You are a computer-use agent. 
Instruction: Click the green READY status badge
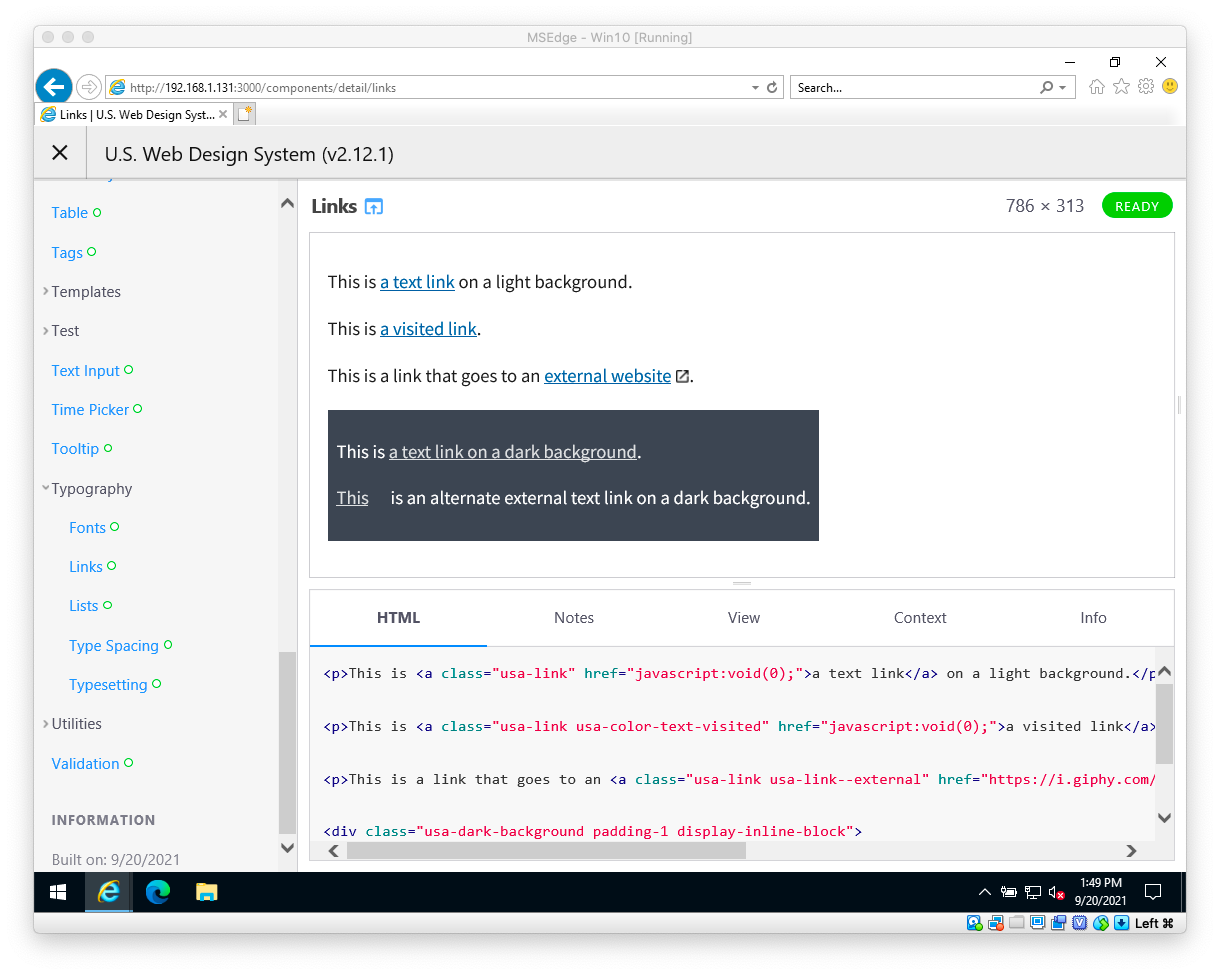click(x=1137, y=206)
